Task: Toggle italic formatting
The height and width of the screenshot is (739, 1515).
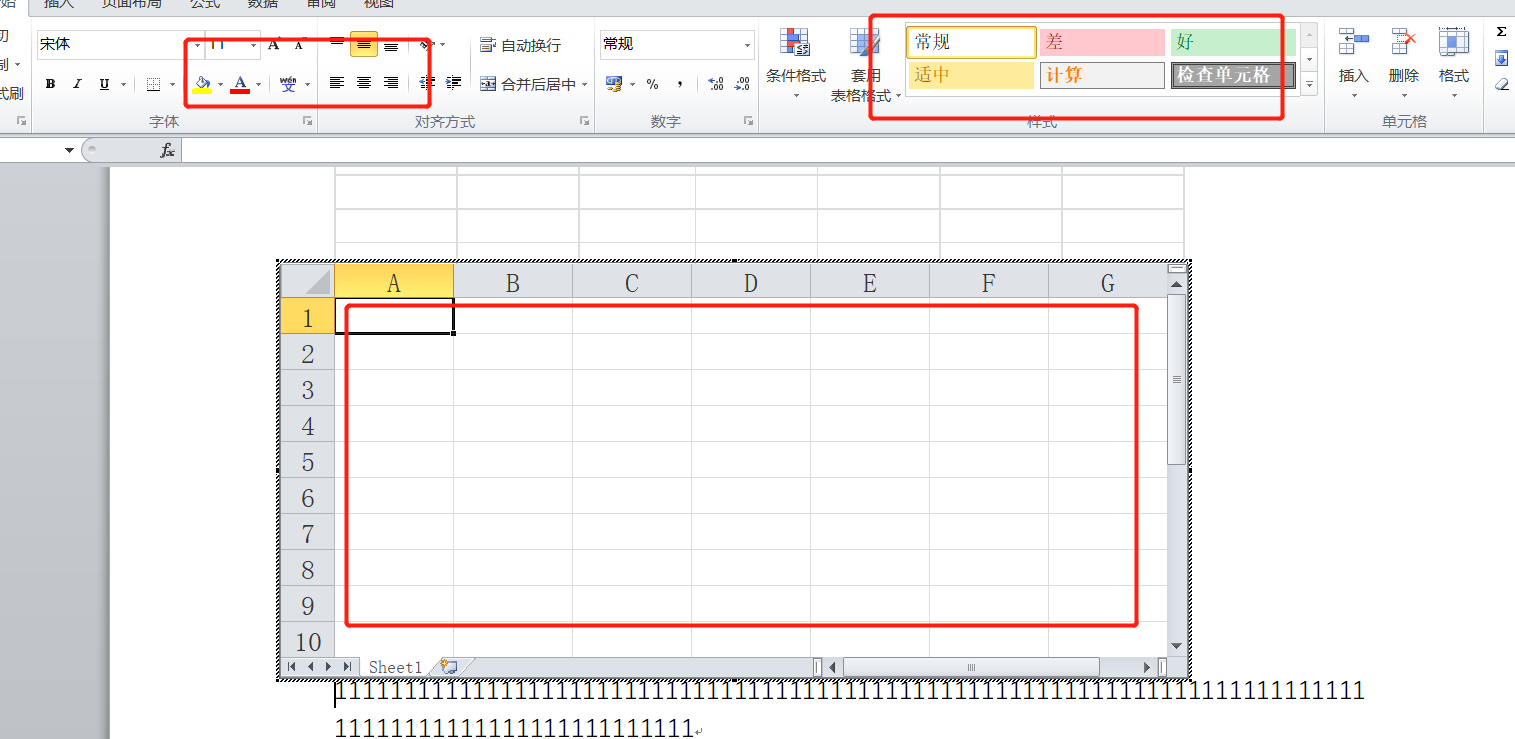Action: tap(77, 84)
